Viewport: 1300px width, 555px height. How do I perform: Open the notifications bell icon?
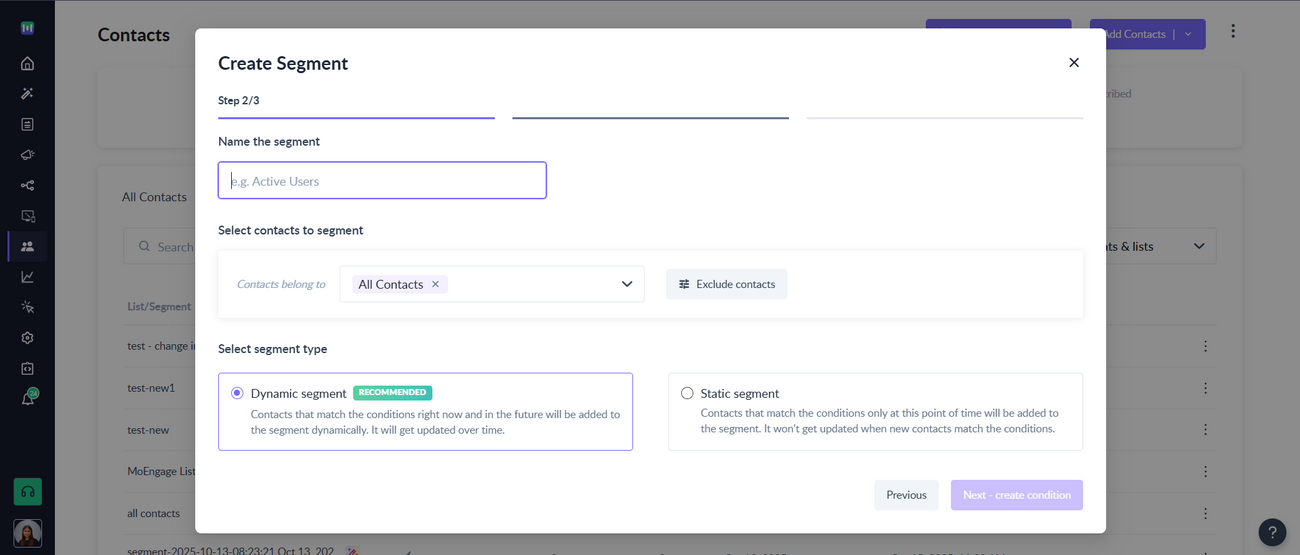(27, 399)
